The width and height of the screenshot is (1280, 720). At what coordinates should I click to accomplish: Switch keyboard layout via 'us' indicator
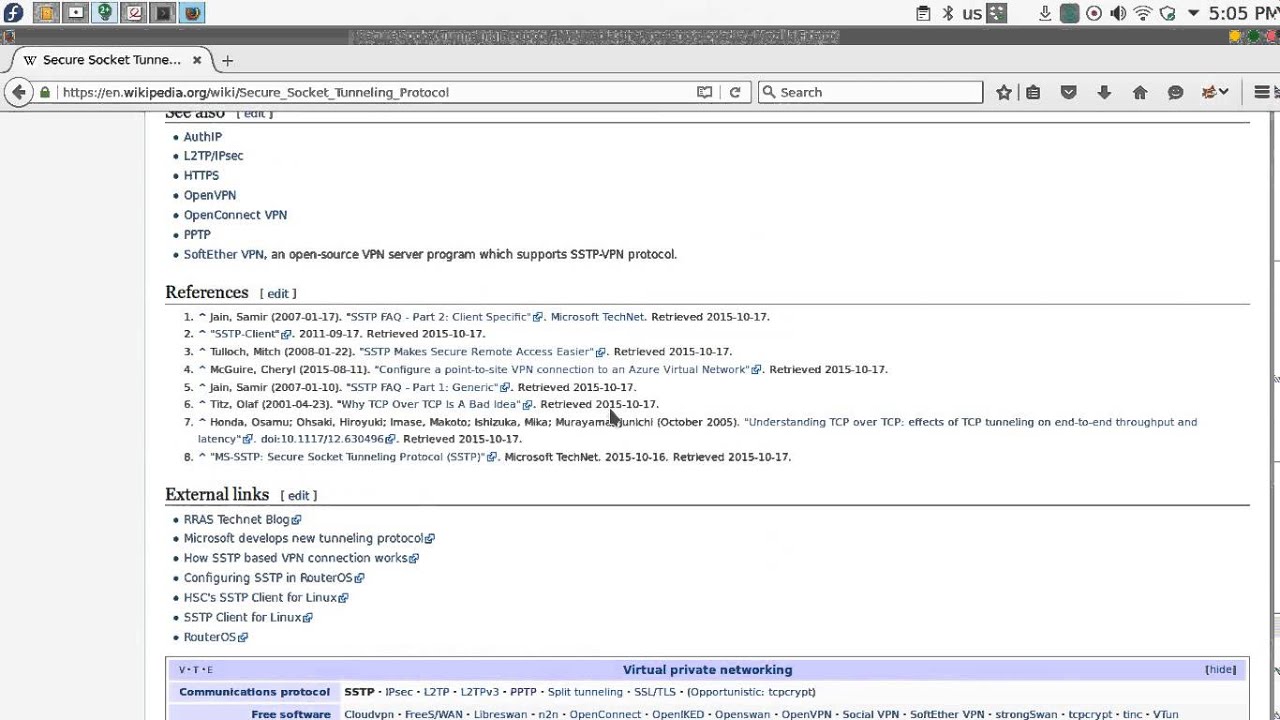point(972,14)
